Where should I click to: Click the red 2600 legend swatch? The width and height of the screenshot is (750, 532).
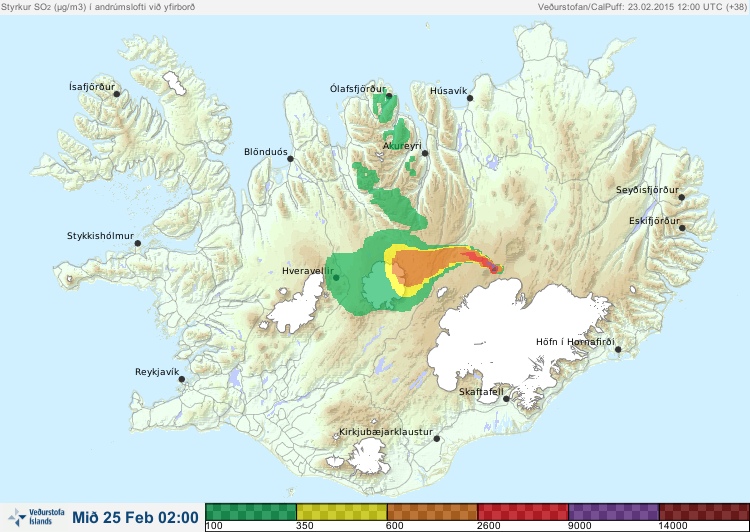coord(523,511)
